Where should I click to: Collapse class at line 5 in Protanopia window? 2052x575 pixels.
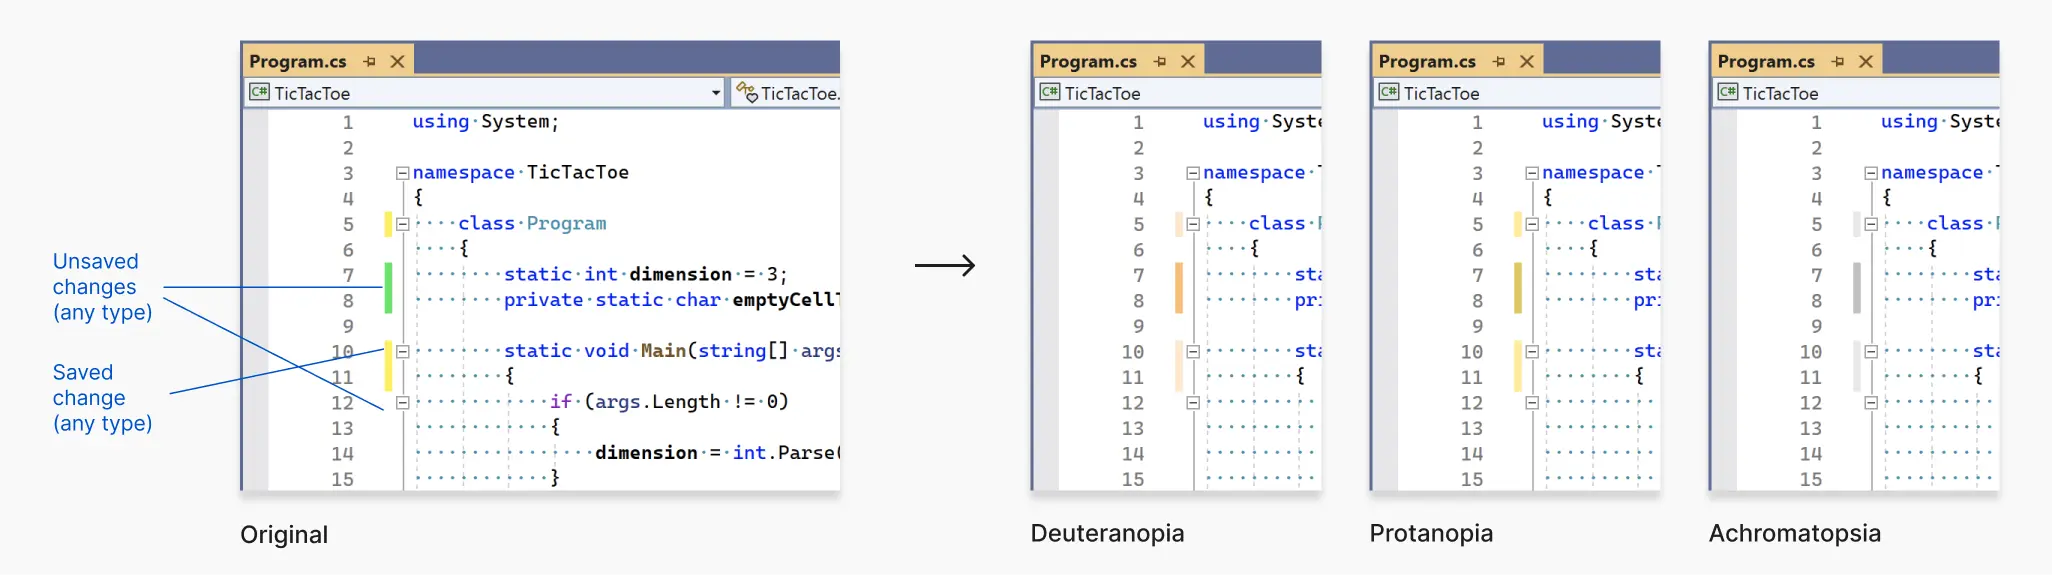click(x=1532, y=224)
